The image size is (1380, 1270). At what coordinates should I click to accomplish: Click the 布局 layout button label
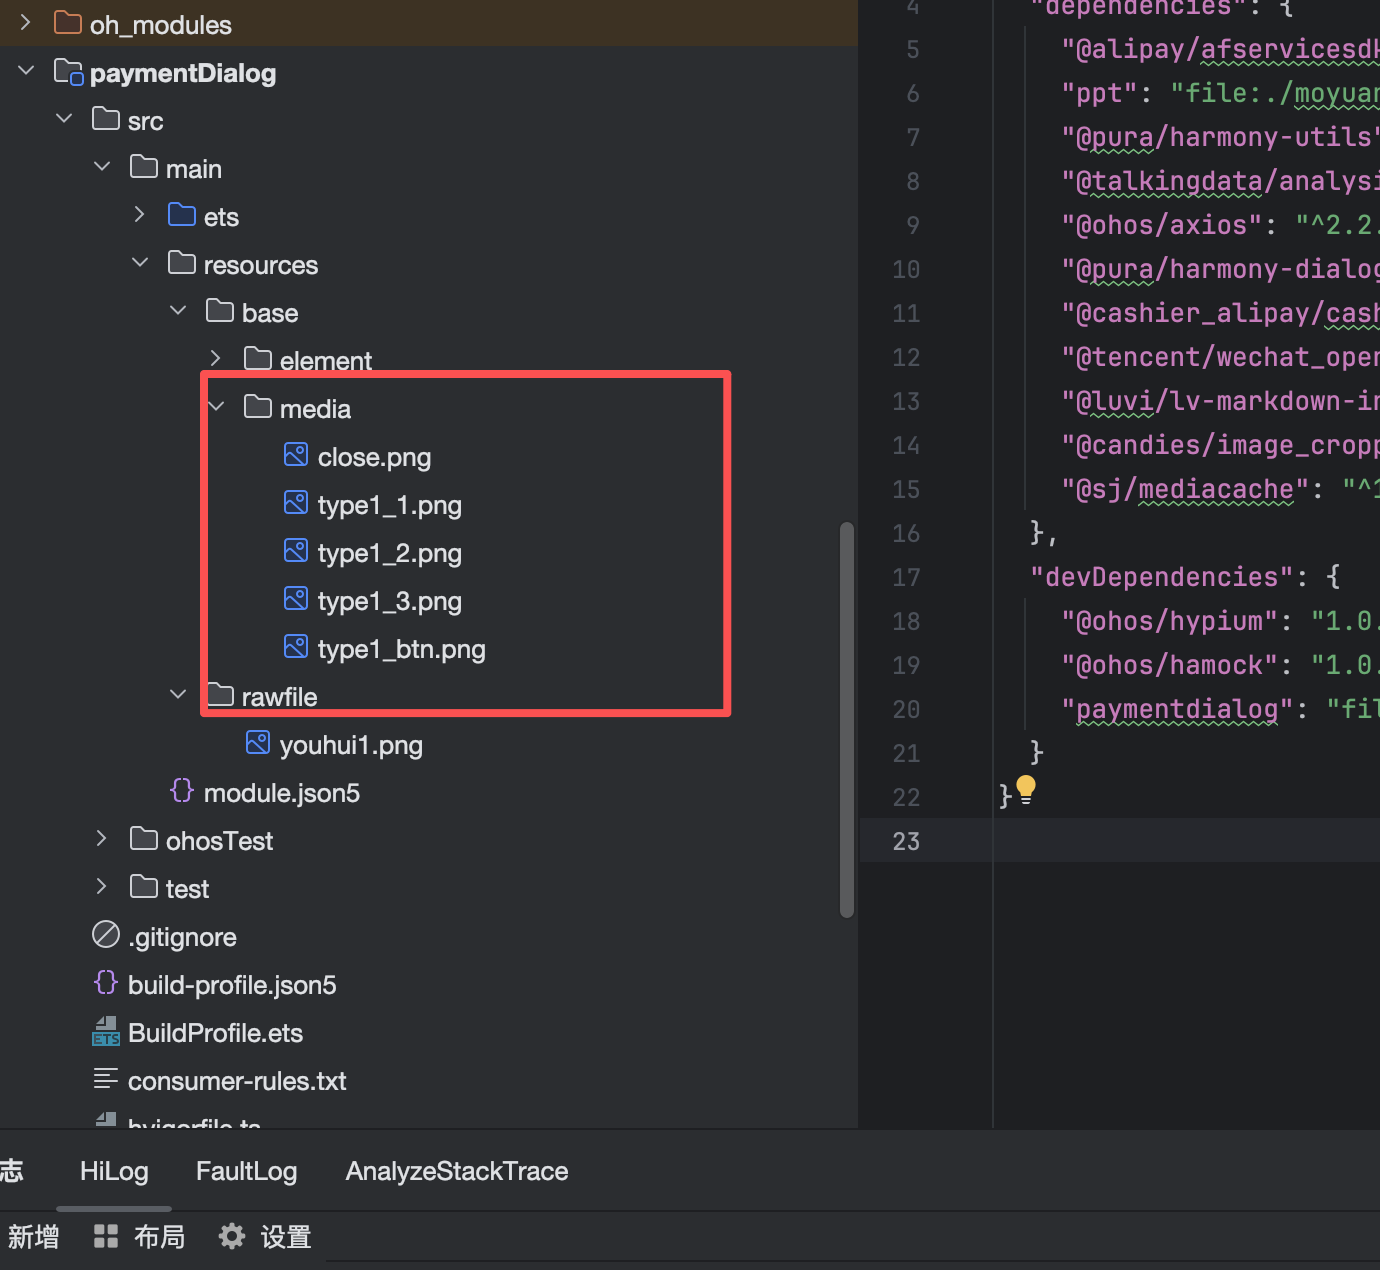click(x=160, y=1237)
